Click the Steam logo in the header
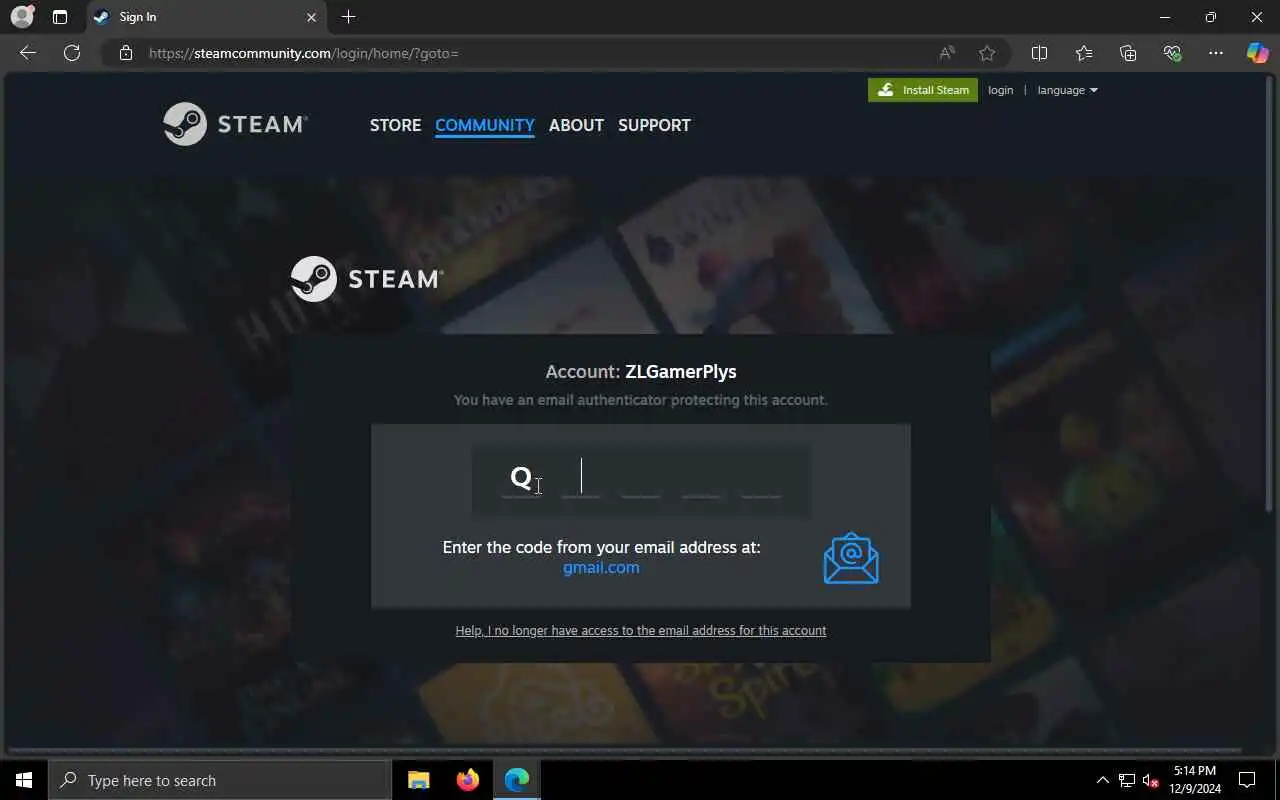Screen dimensions: 1280x800 coord(235,124)
